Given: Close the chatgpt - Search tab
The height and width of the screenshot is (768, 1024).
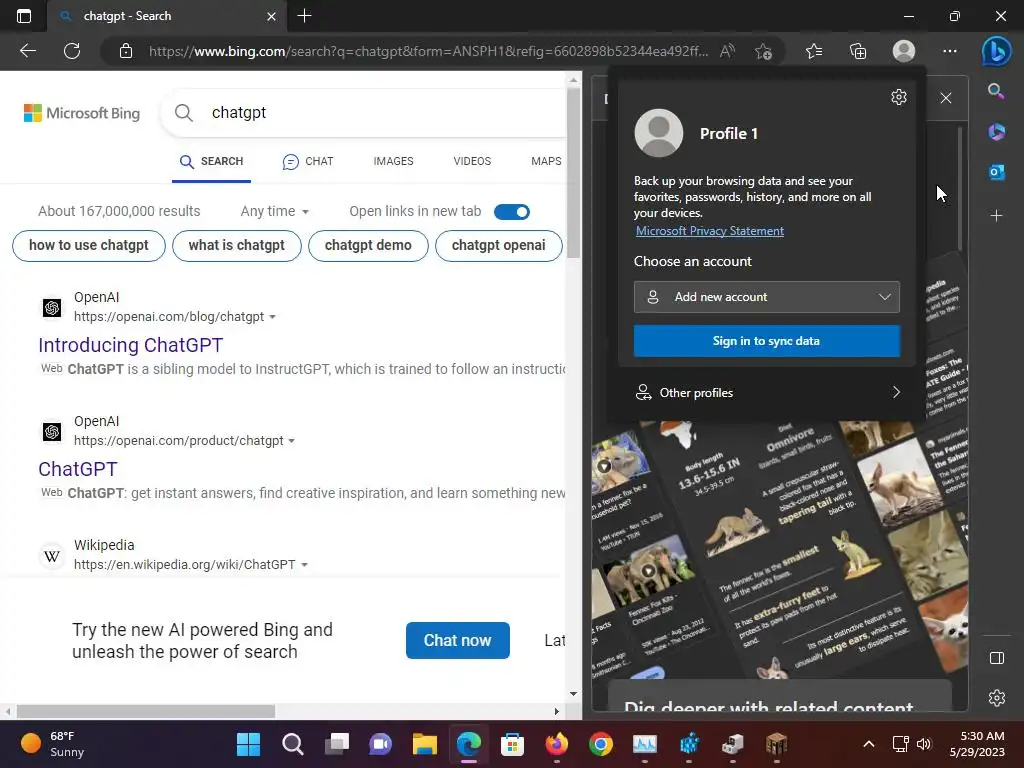Looking at the screenshot, I should coord(272,16).
